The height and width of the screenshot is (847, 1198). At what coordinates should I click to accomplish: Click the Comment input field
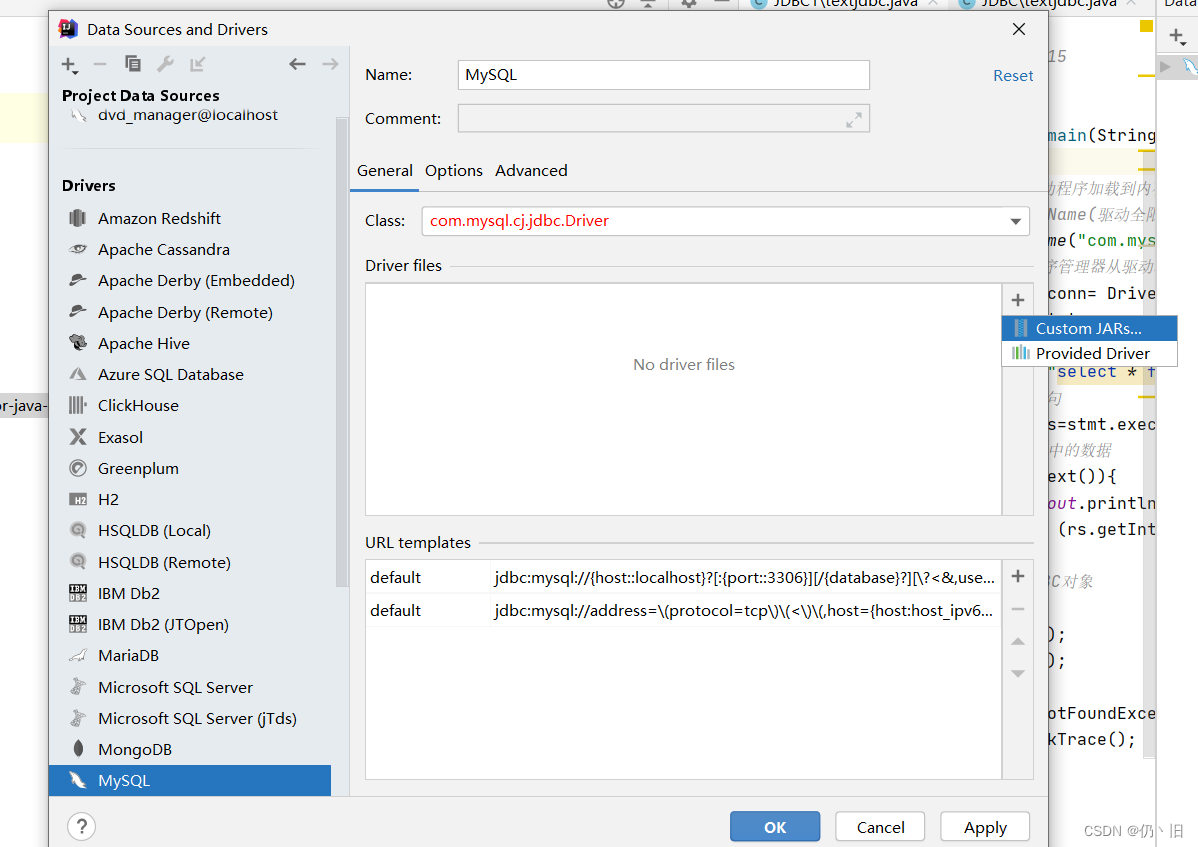click(x=663, y=118)
